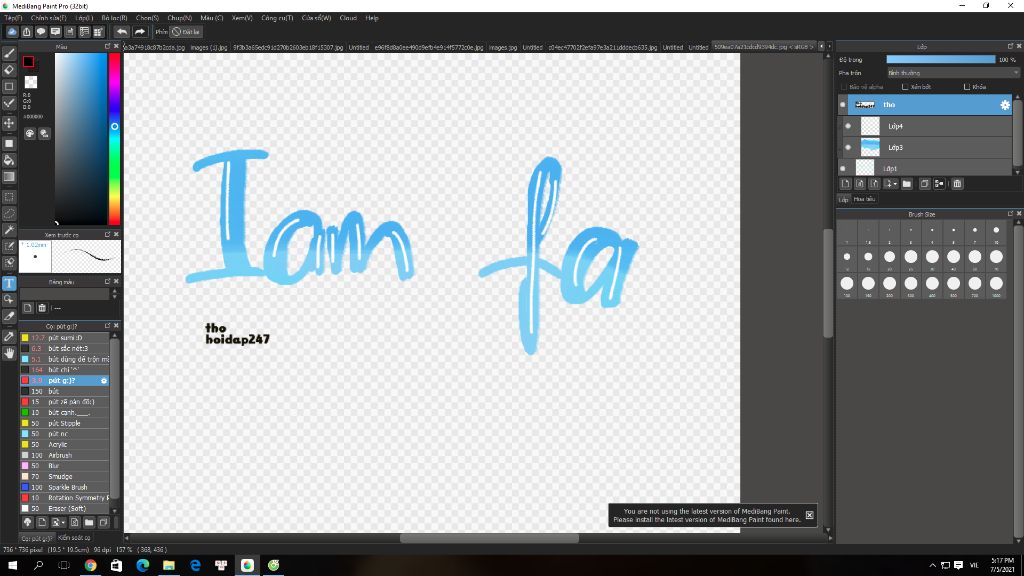Click trash icon in the Bảng màu panel
The image size is (1024, 576).
pyautogui.click(x=42, y=308)
